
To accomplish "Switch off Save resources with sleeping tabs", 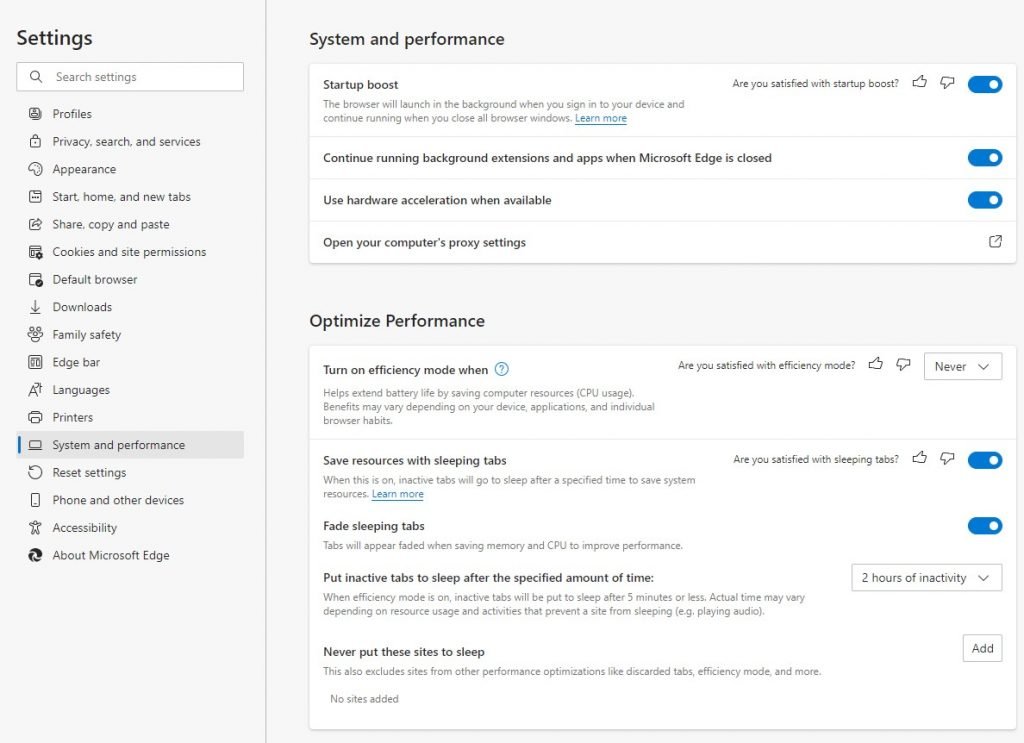I will [x=985, y=460].
